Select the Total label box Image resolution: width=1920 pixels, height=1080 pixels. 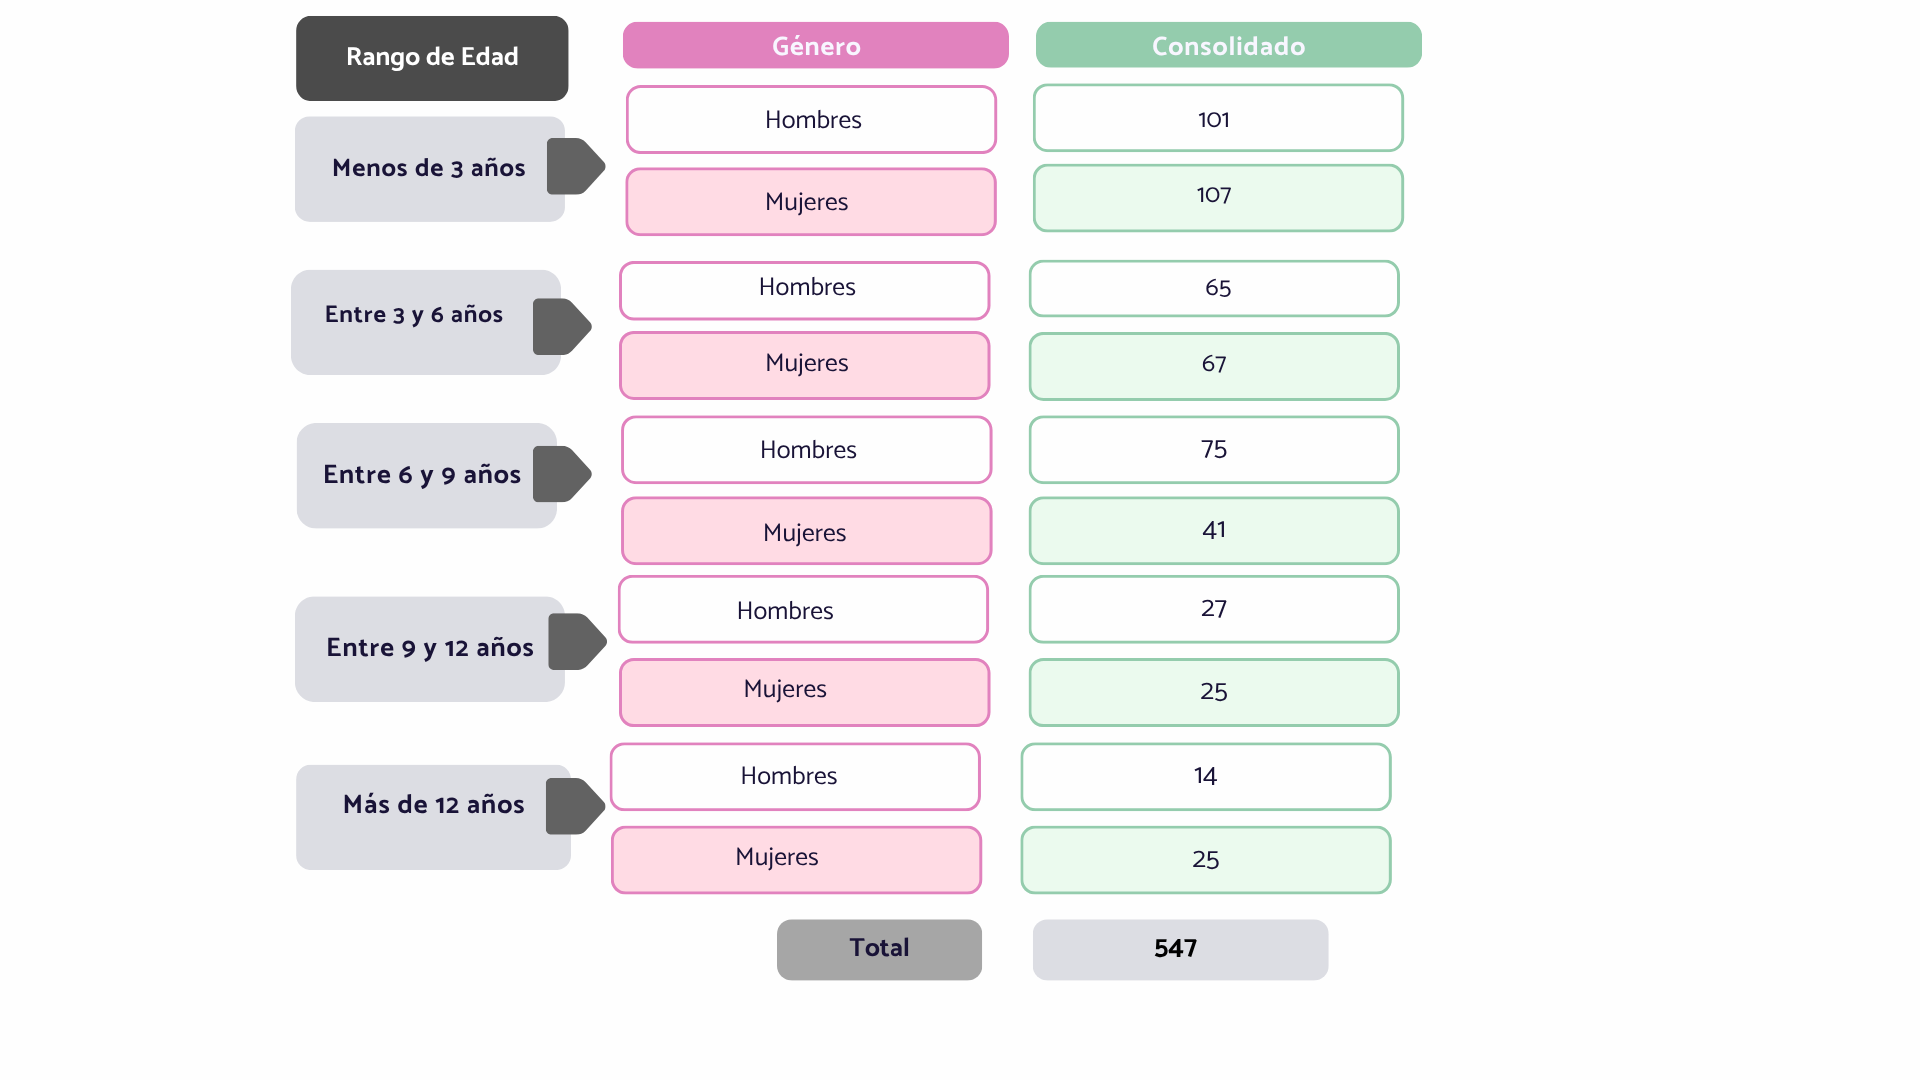(x=879, y=949)
